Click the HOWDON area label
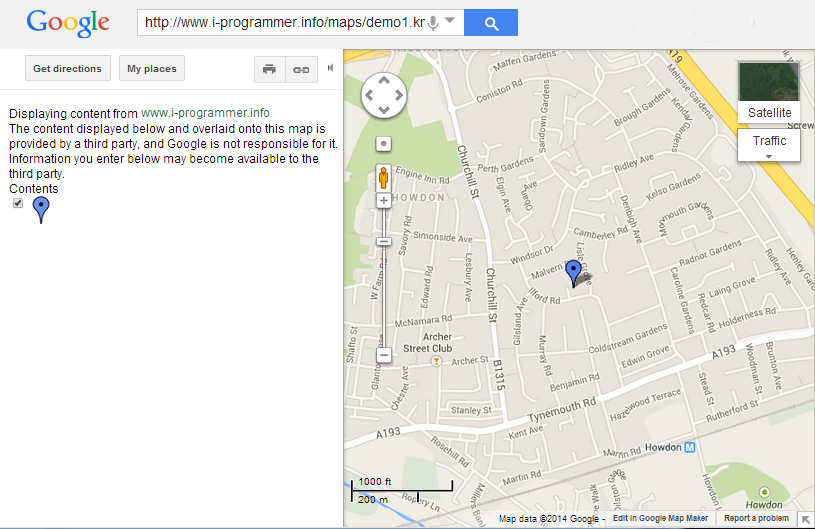Image resolution: width=815 pixels, height=529 pixels. click(x=418, y=197)
